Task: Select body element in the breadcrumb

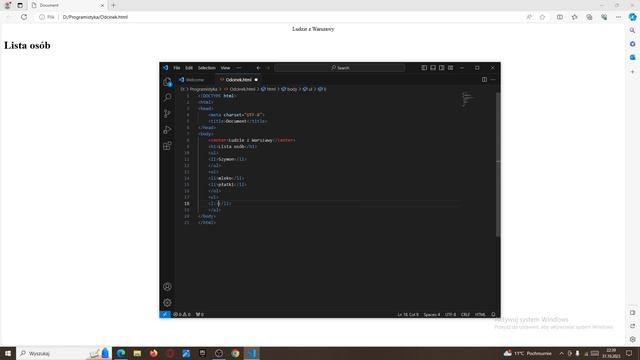Action: (x=289, y=89)
